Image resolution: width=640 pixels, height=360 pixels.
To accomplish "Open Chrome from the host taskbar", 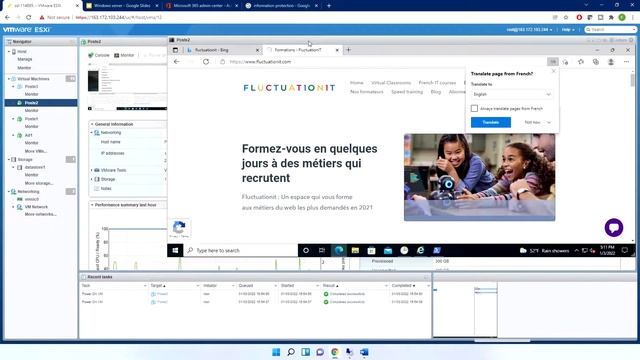I will [335, 352].
